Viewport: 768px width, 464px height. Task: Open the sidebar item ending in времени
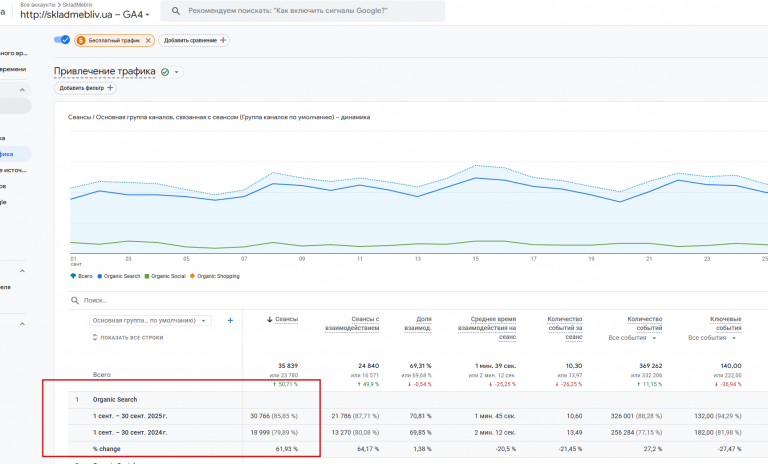point(13,69)
